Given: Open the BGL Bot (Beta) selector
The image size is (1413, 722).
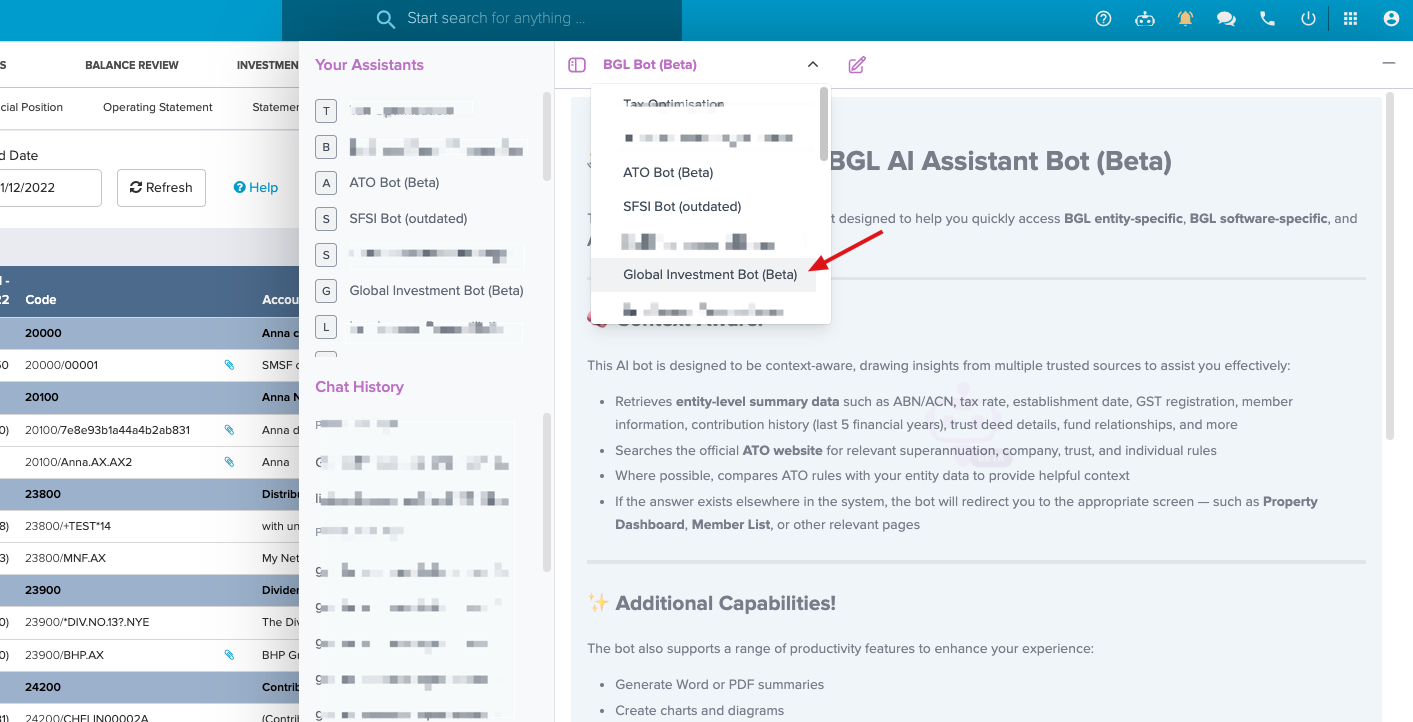Looking at the screenshot, I should coord(710,65).
